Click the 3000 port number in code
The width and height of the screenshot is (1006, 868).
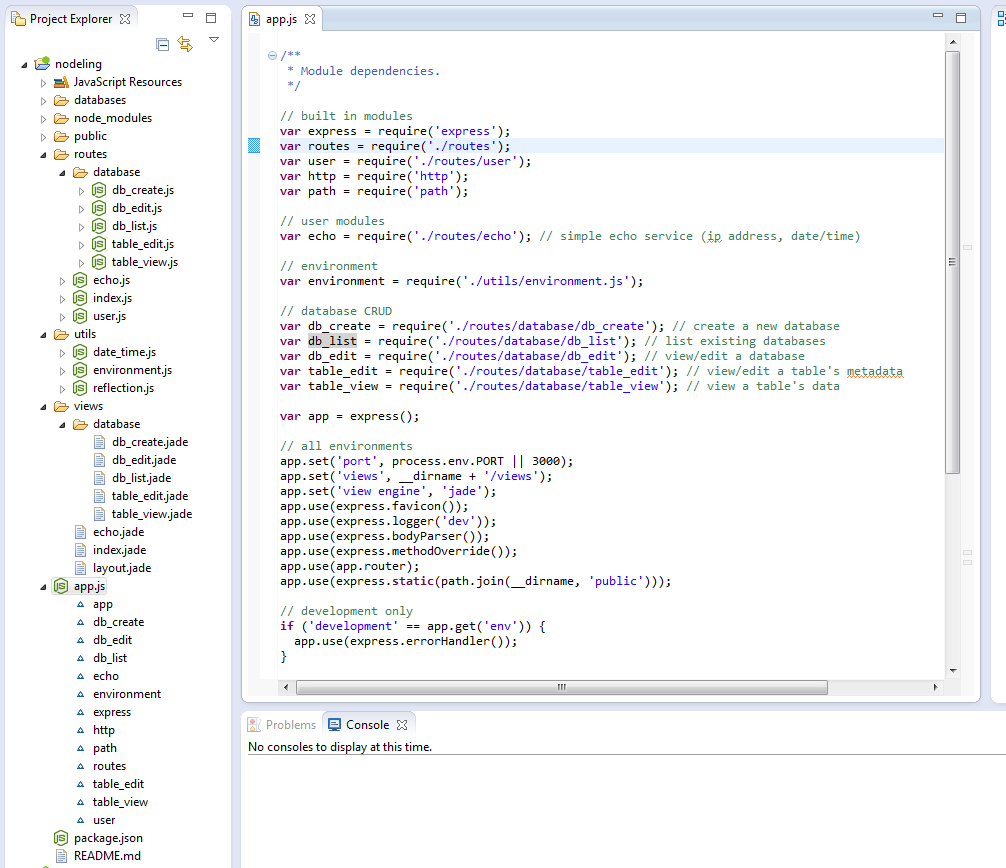pos(545,461)
